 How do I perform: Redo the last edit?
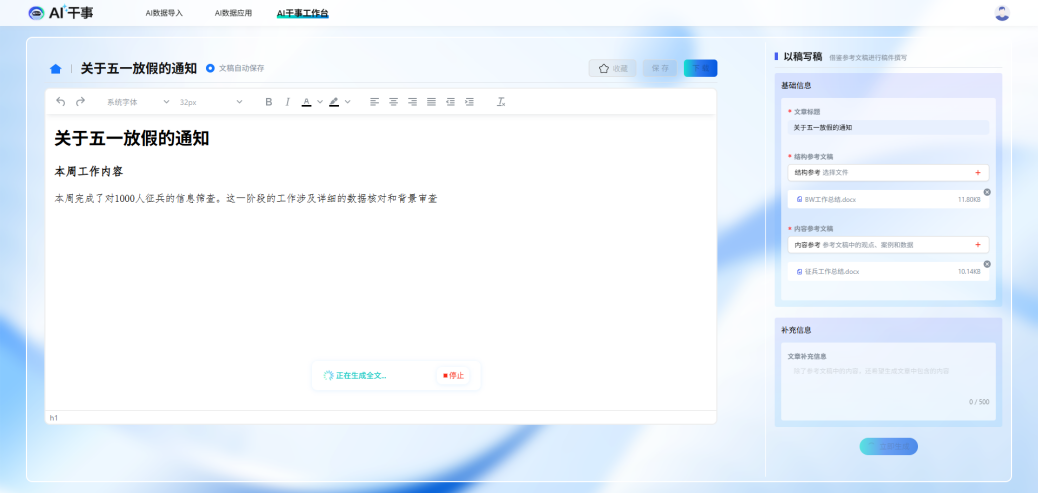pyautogui.click(x=81, y=102)
